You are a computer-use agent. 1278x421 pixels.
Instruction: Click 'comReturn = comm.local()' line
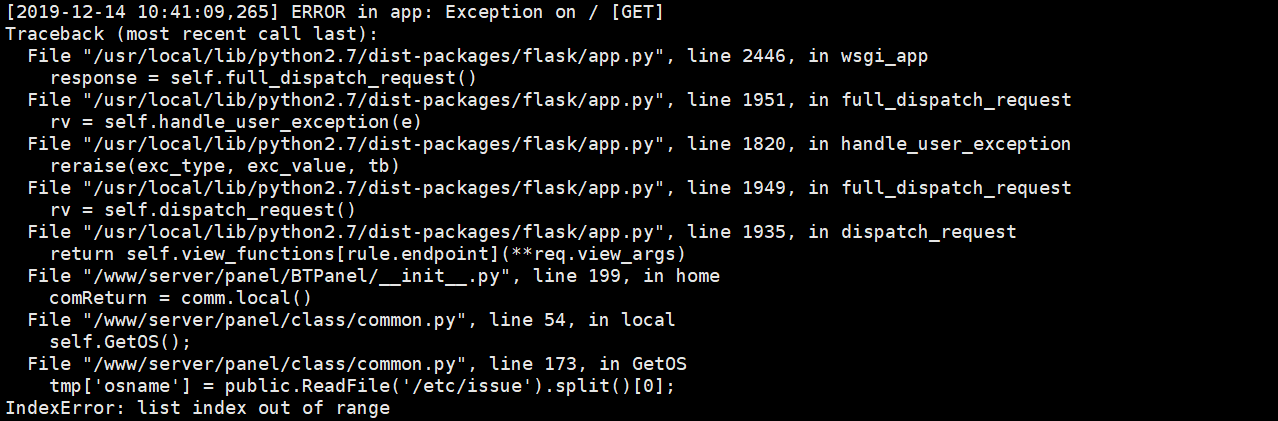point(181,298)
